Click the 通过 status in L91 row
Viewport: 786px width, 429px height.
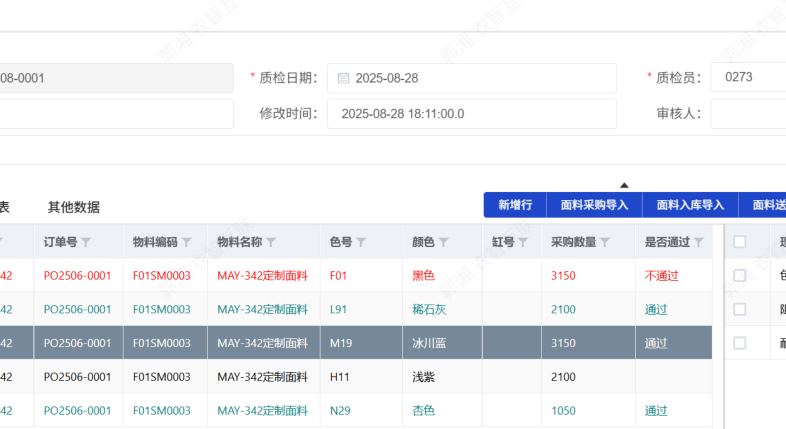(x=674, y=310)
